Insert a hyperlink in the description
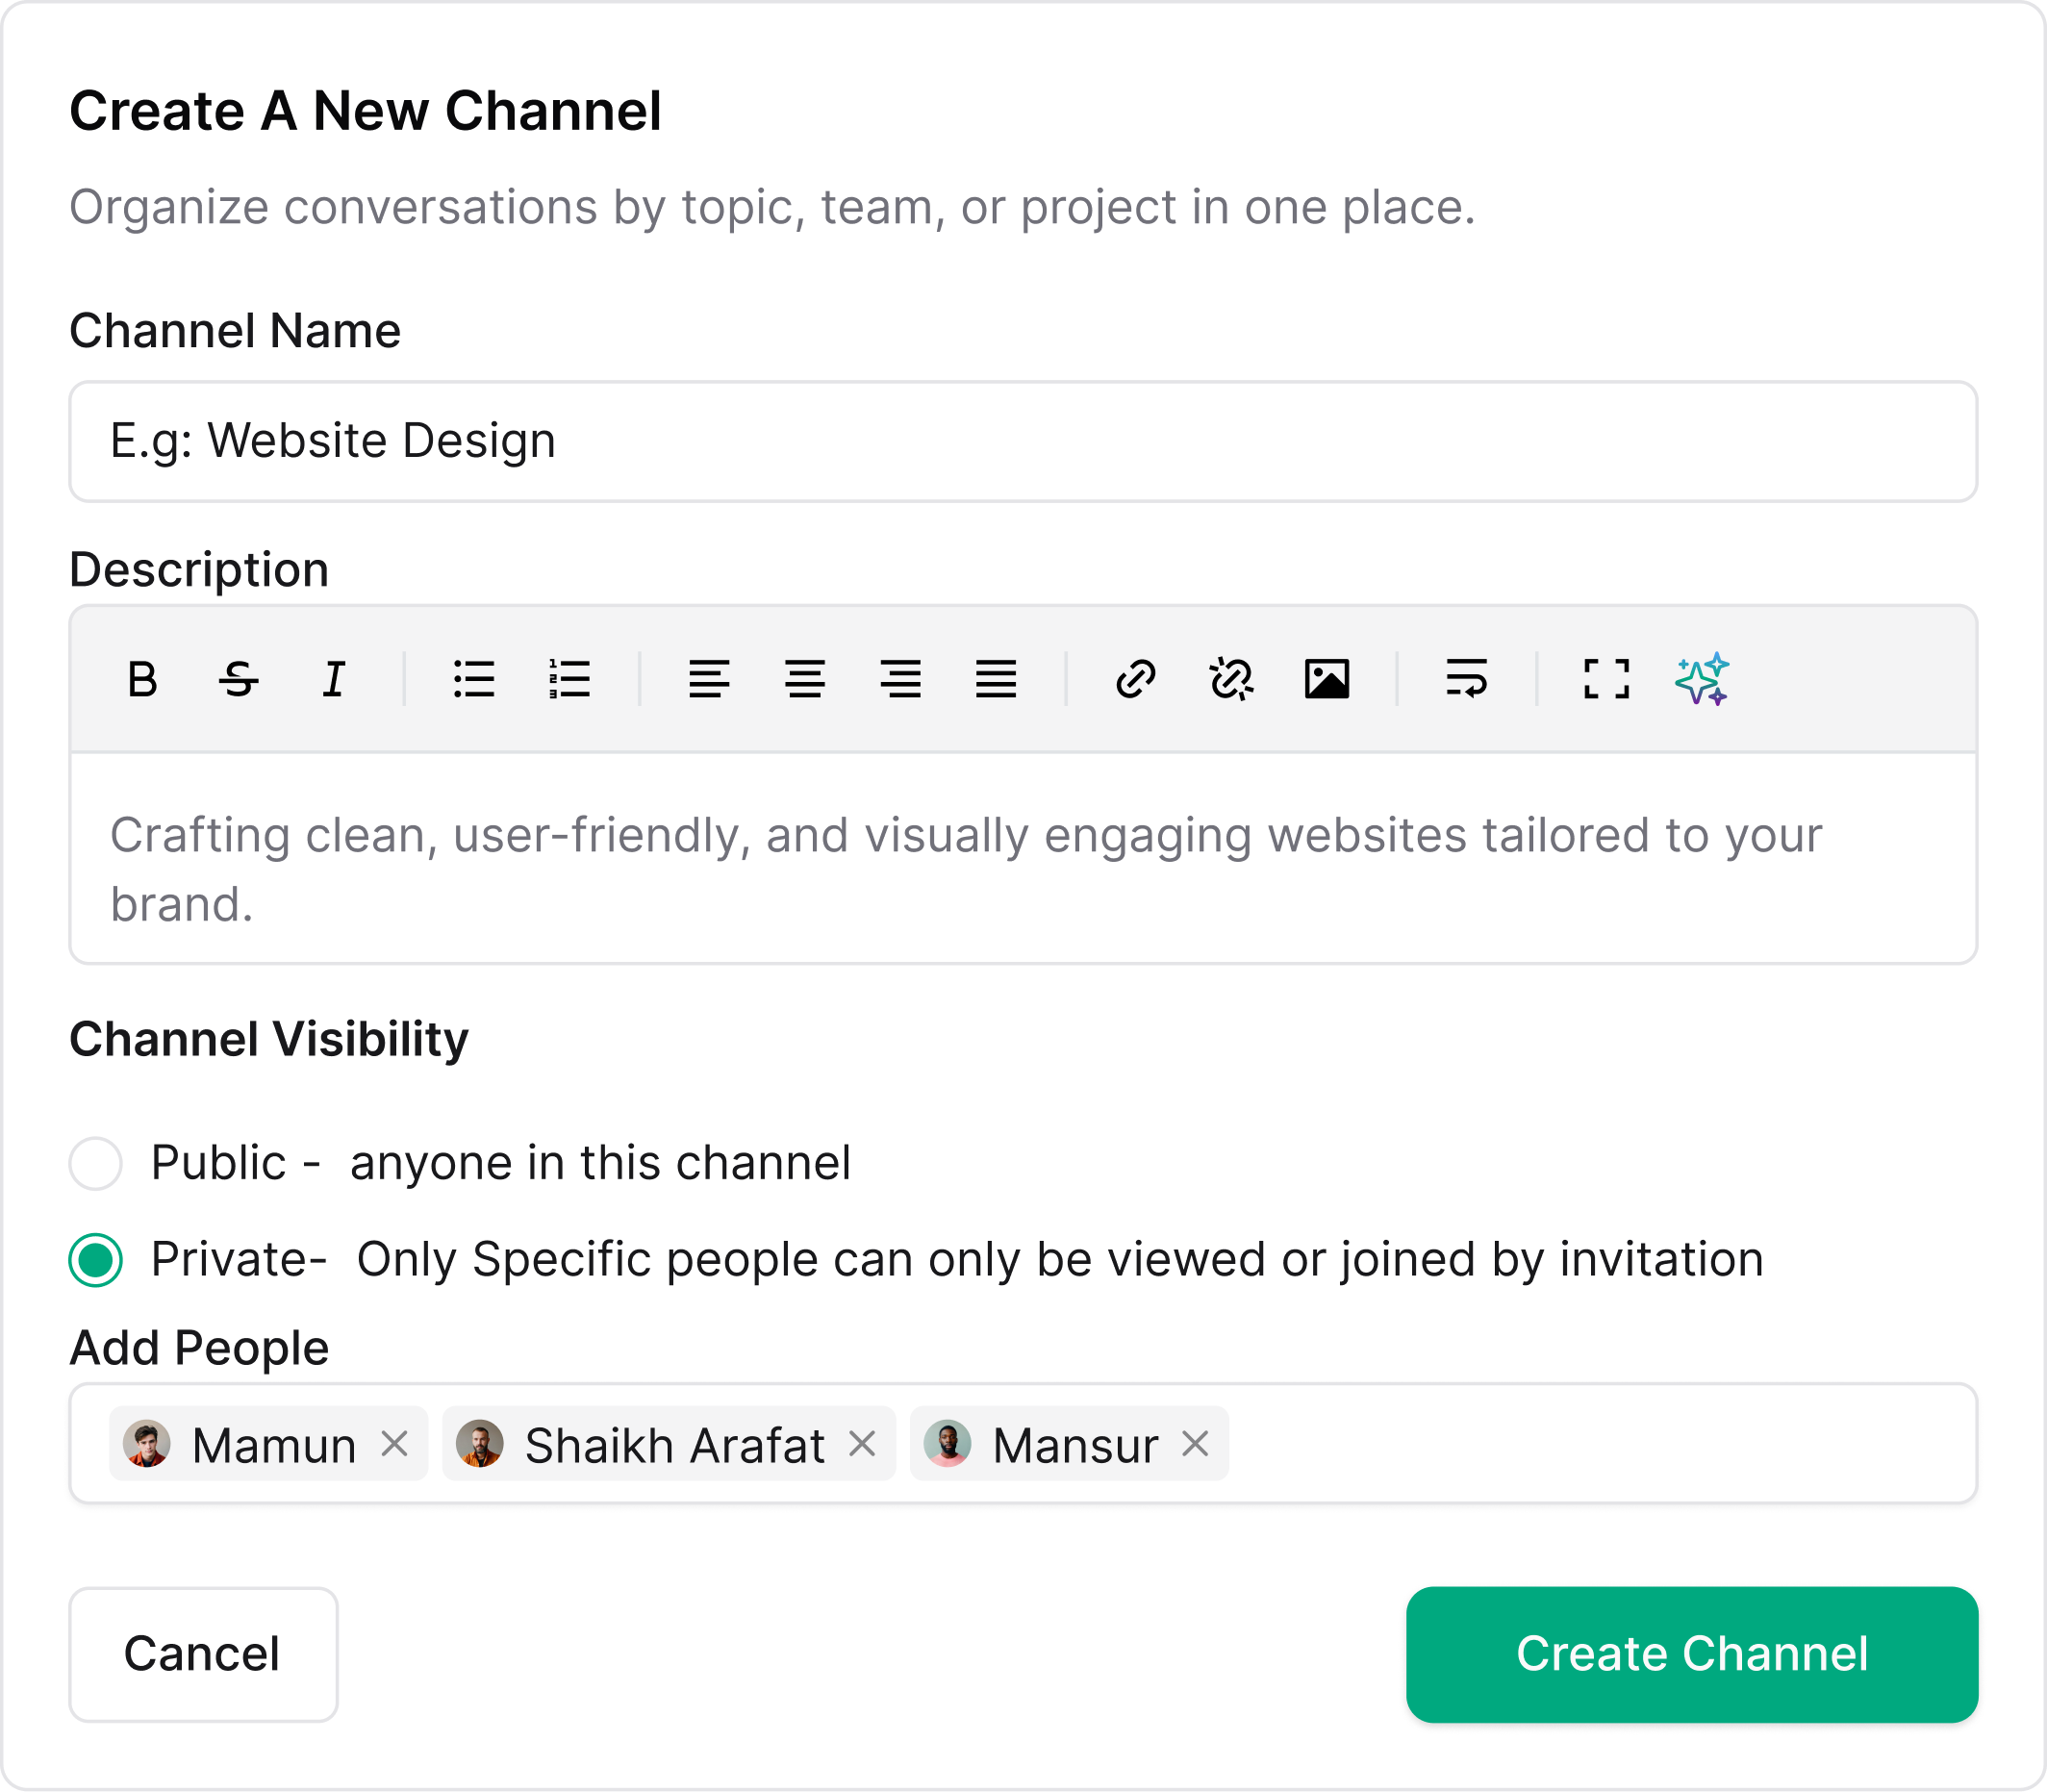This screenshot has width=2047, height=1792. [x=1137, y=680]
